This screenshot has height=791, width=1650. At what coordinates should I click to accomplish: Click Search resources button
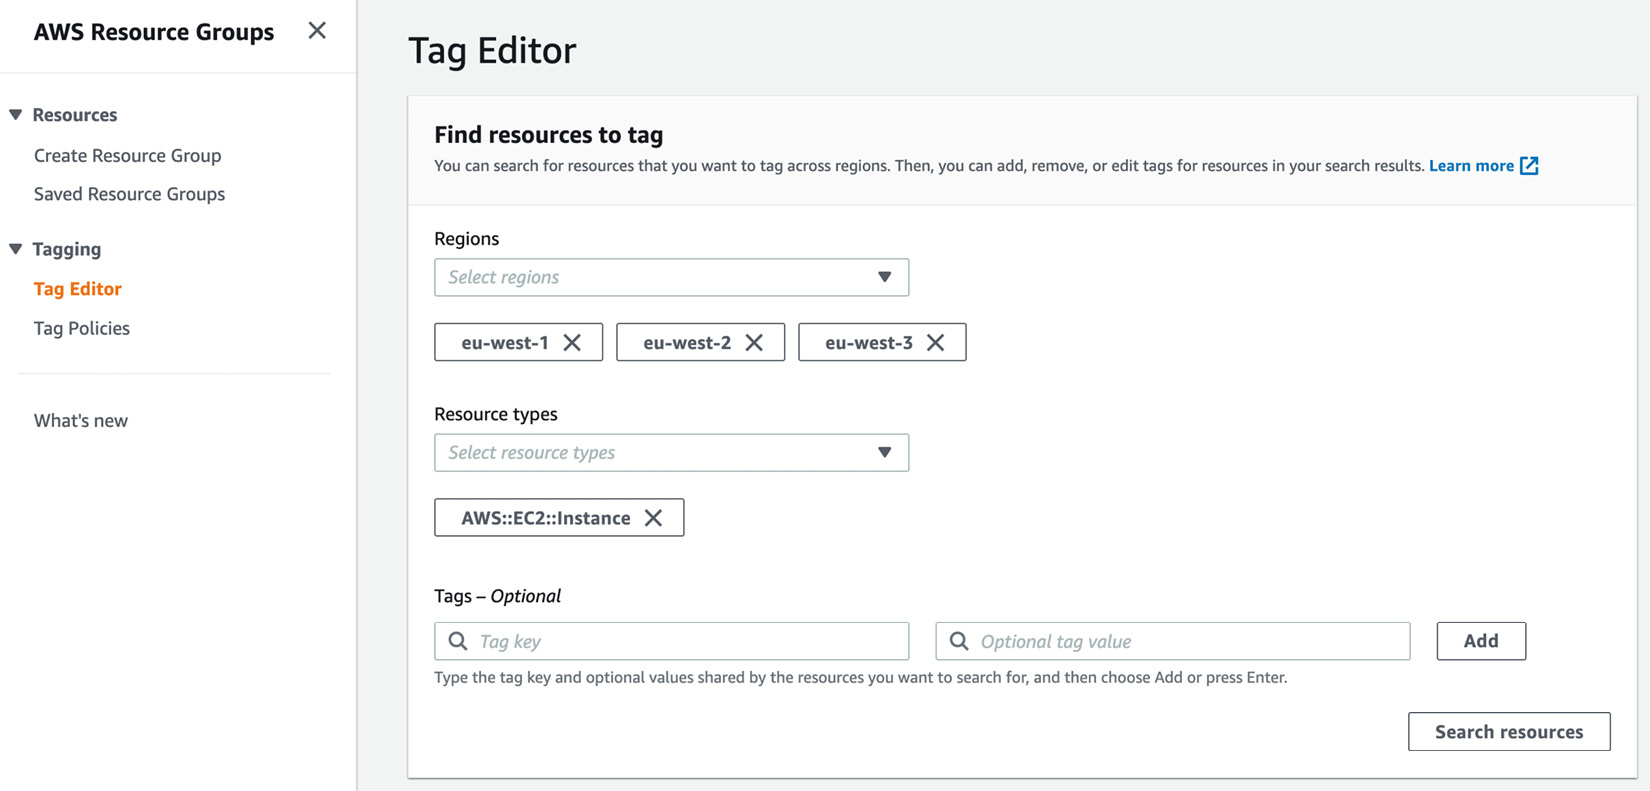pyautogui.click(x=1509, y=732)
